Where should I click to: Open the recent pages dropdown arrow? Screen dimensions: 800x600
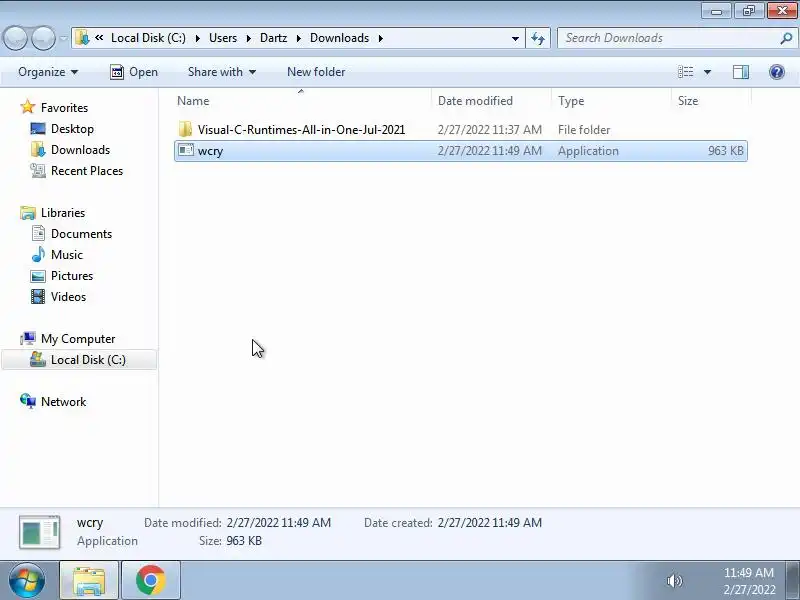pyautogui.click(x=64, y=38)
